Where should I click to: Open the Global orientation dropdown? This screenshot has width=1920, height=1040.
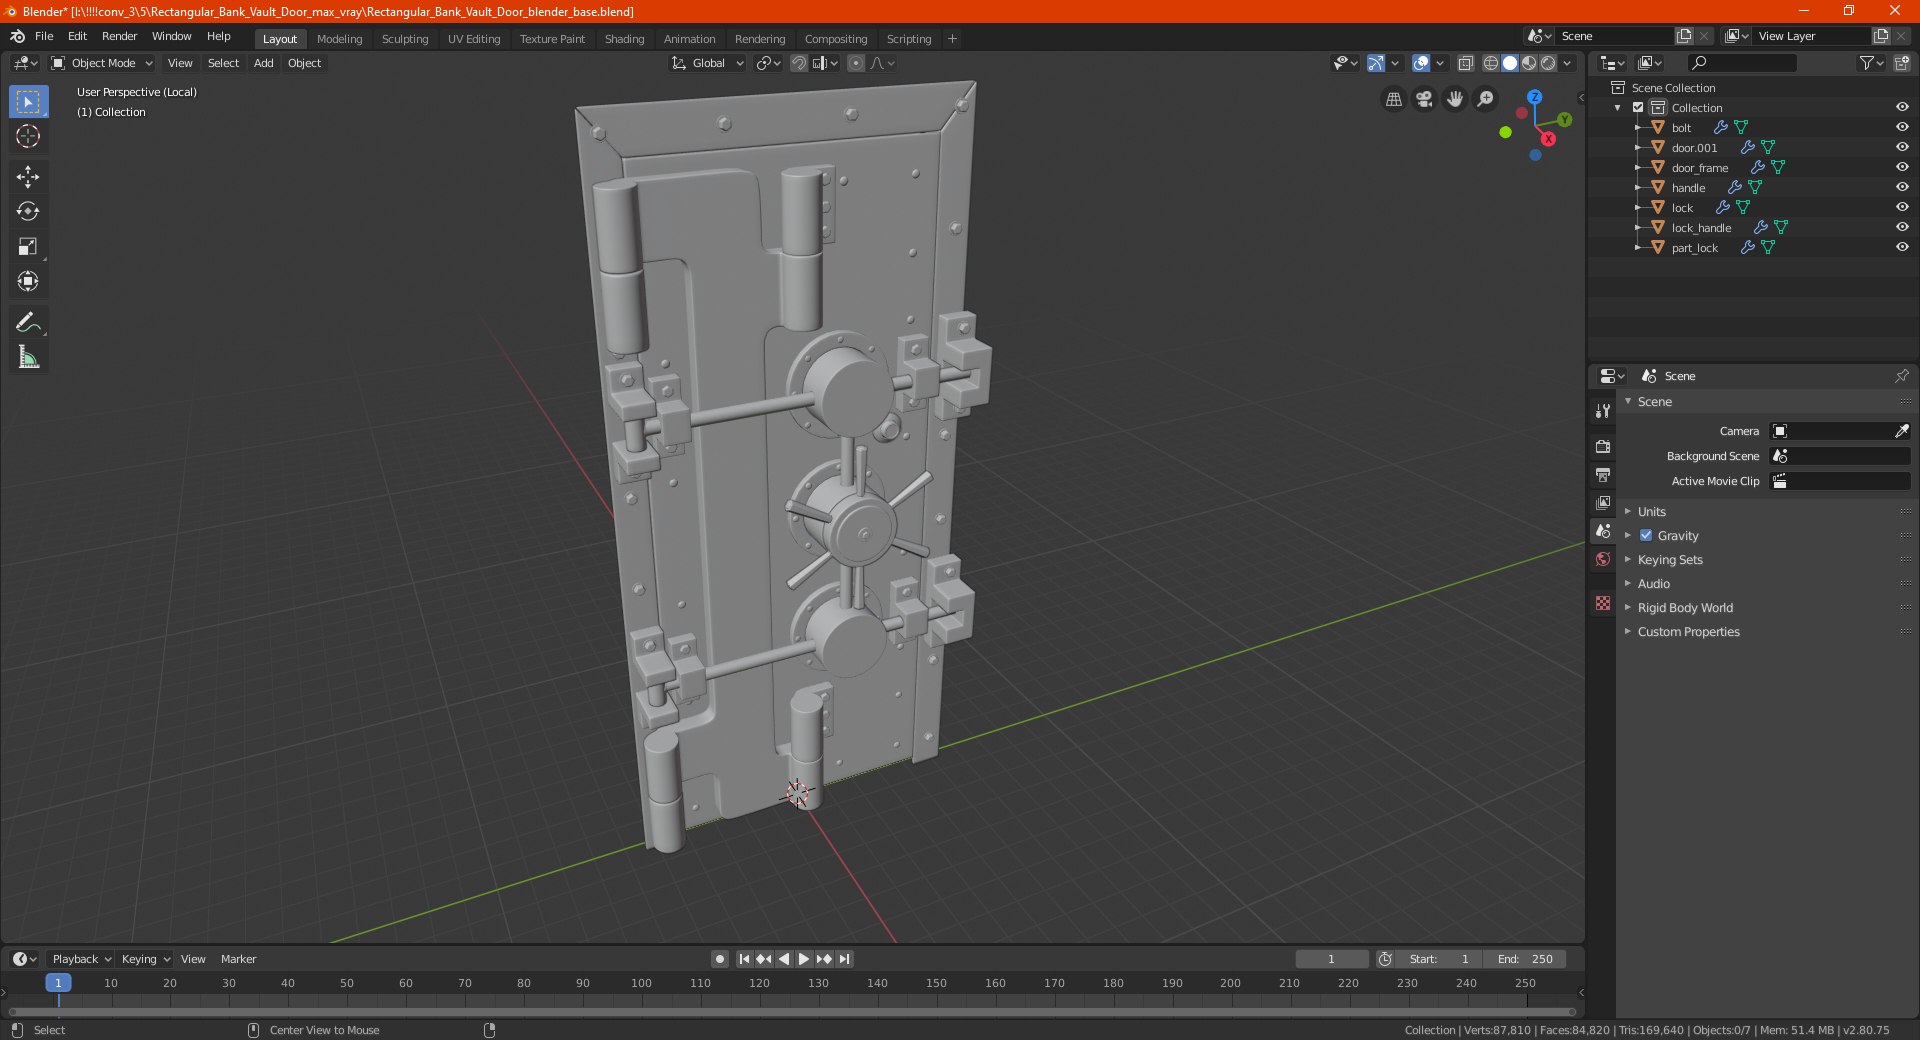(708, 63)
